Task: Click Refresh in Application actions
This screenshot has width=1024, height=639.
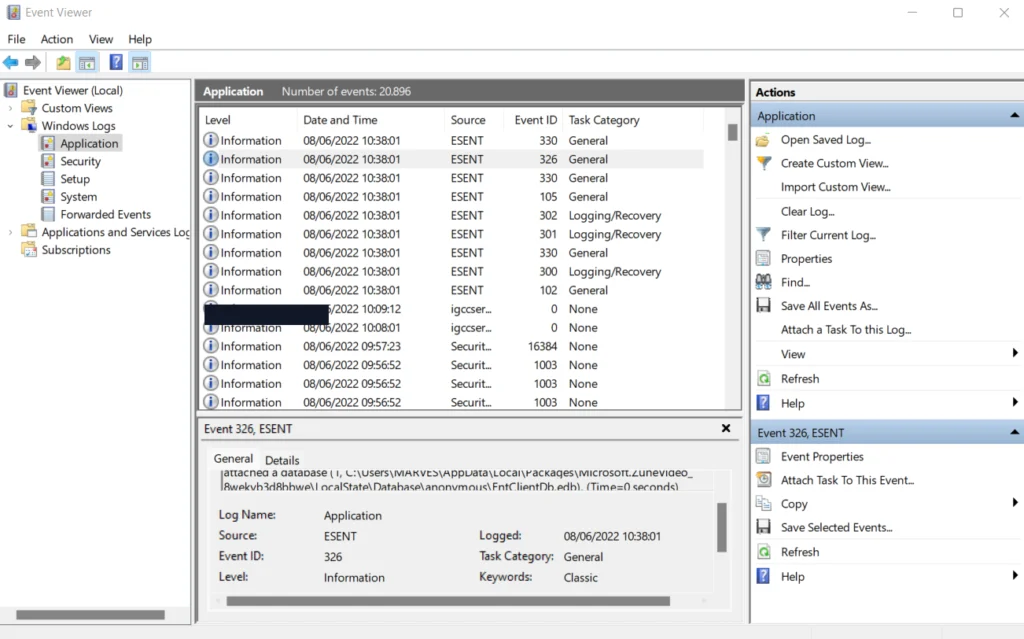Action: pyautogui.click(x=799, y=378)
